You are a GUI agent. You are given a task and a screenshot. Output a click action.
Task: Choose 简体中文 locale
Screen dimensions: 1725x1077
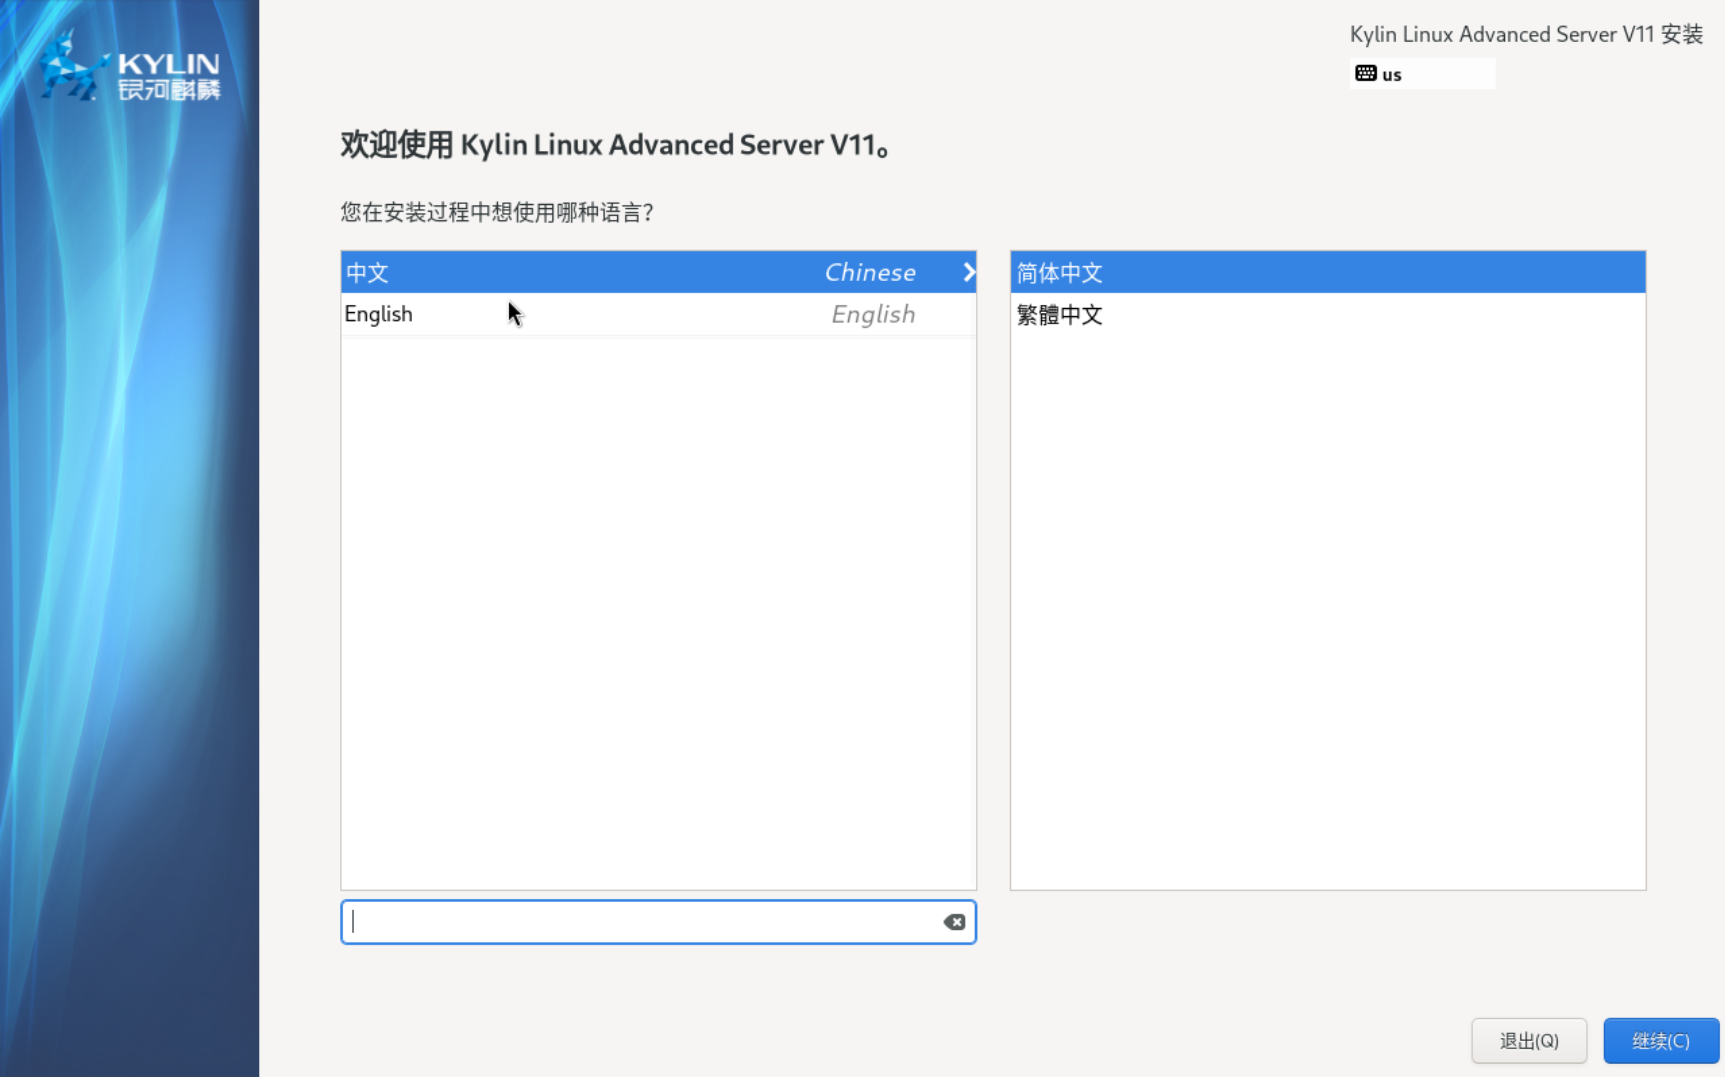coord(1327,272)
